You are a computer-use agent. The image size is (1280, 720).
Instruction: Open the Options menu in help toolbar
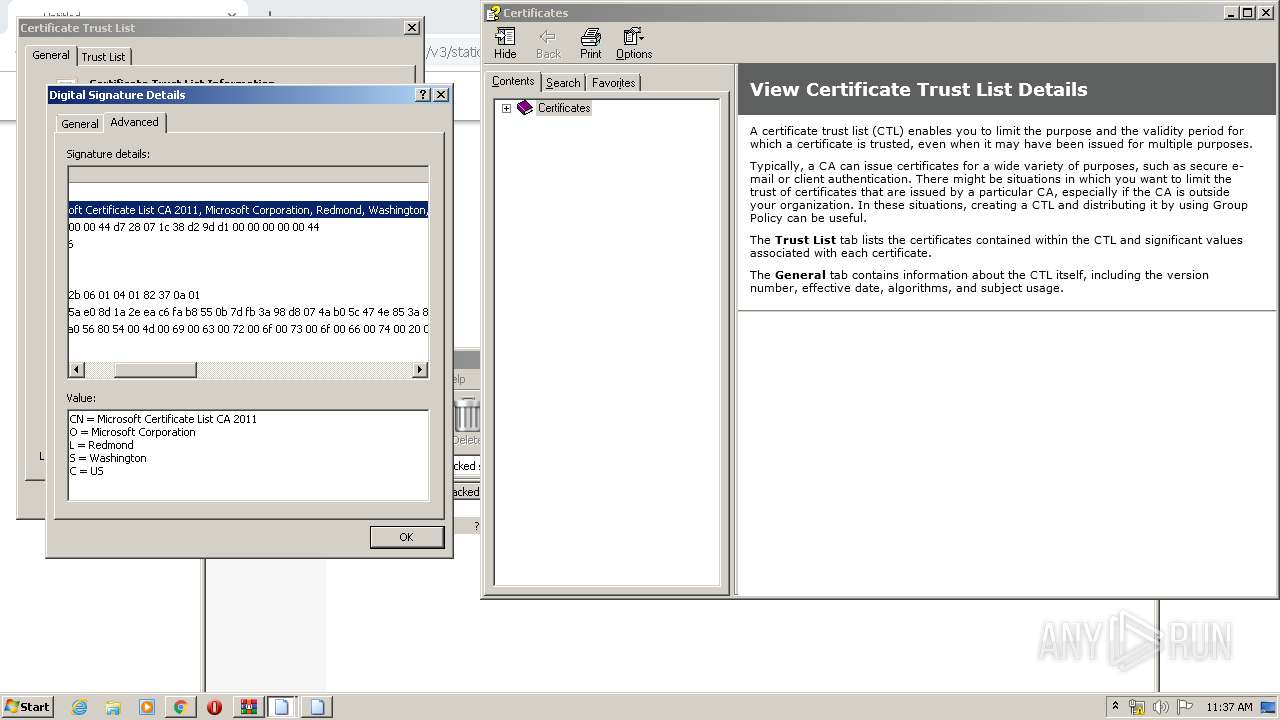tap(633, 43)
